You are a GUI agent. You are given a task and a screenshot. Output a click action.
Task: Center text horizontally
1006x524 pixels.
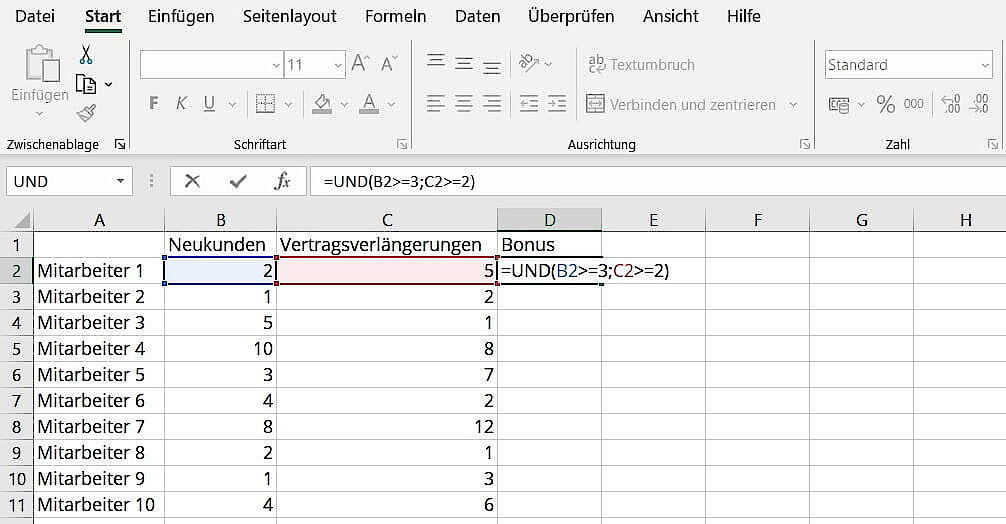click(464, 103)
